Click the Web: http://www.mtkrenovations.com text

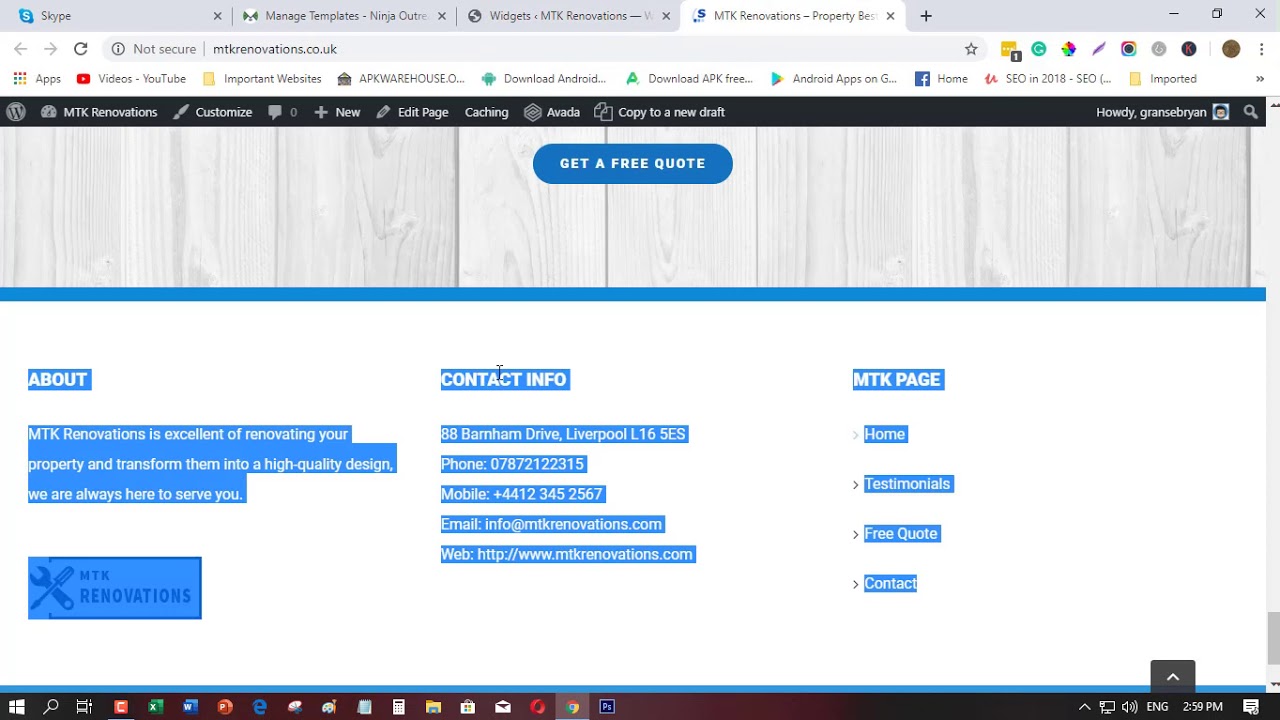pyautogui.click(x=567, y=554)
